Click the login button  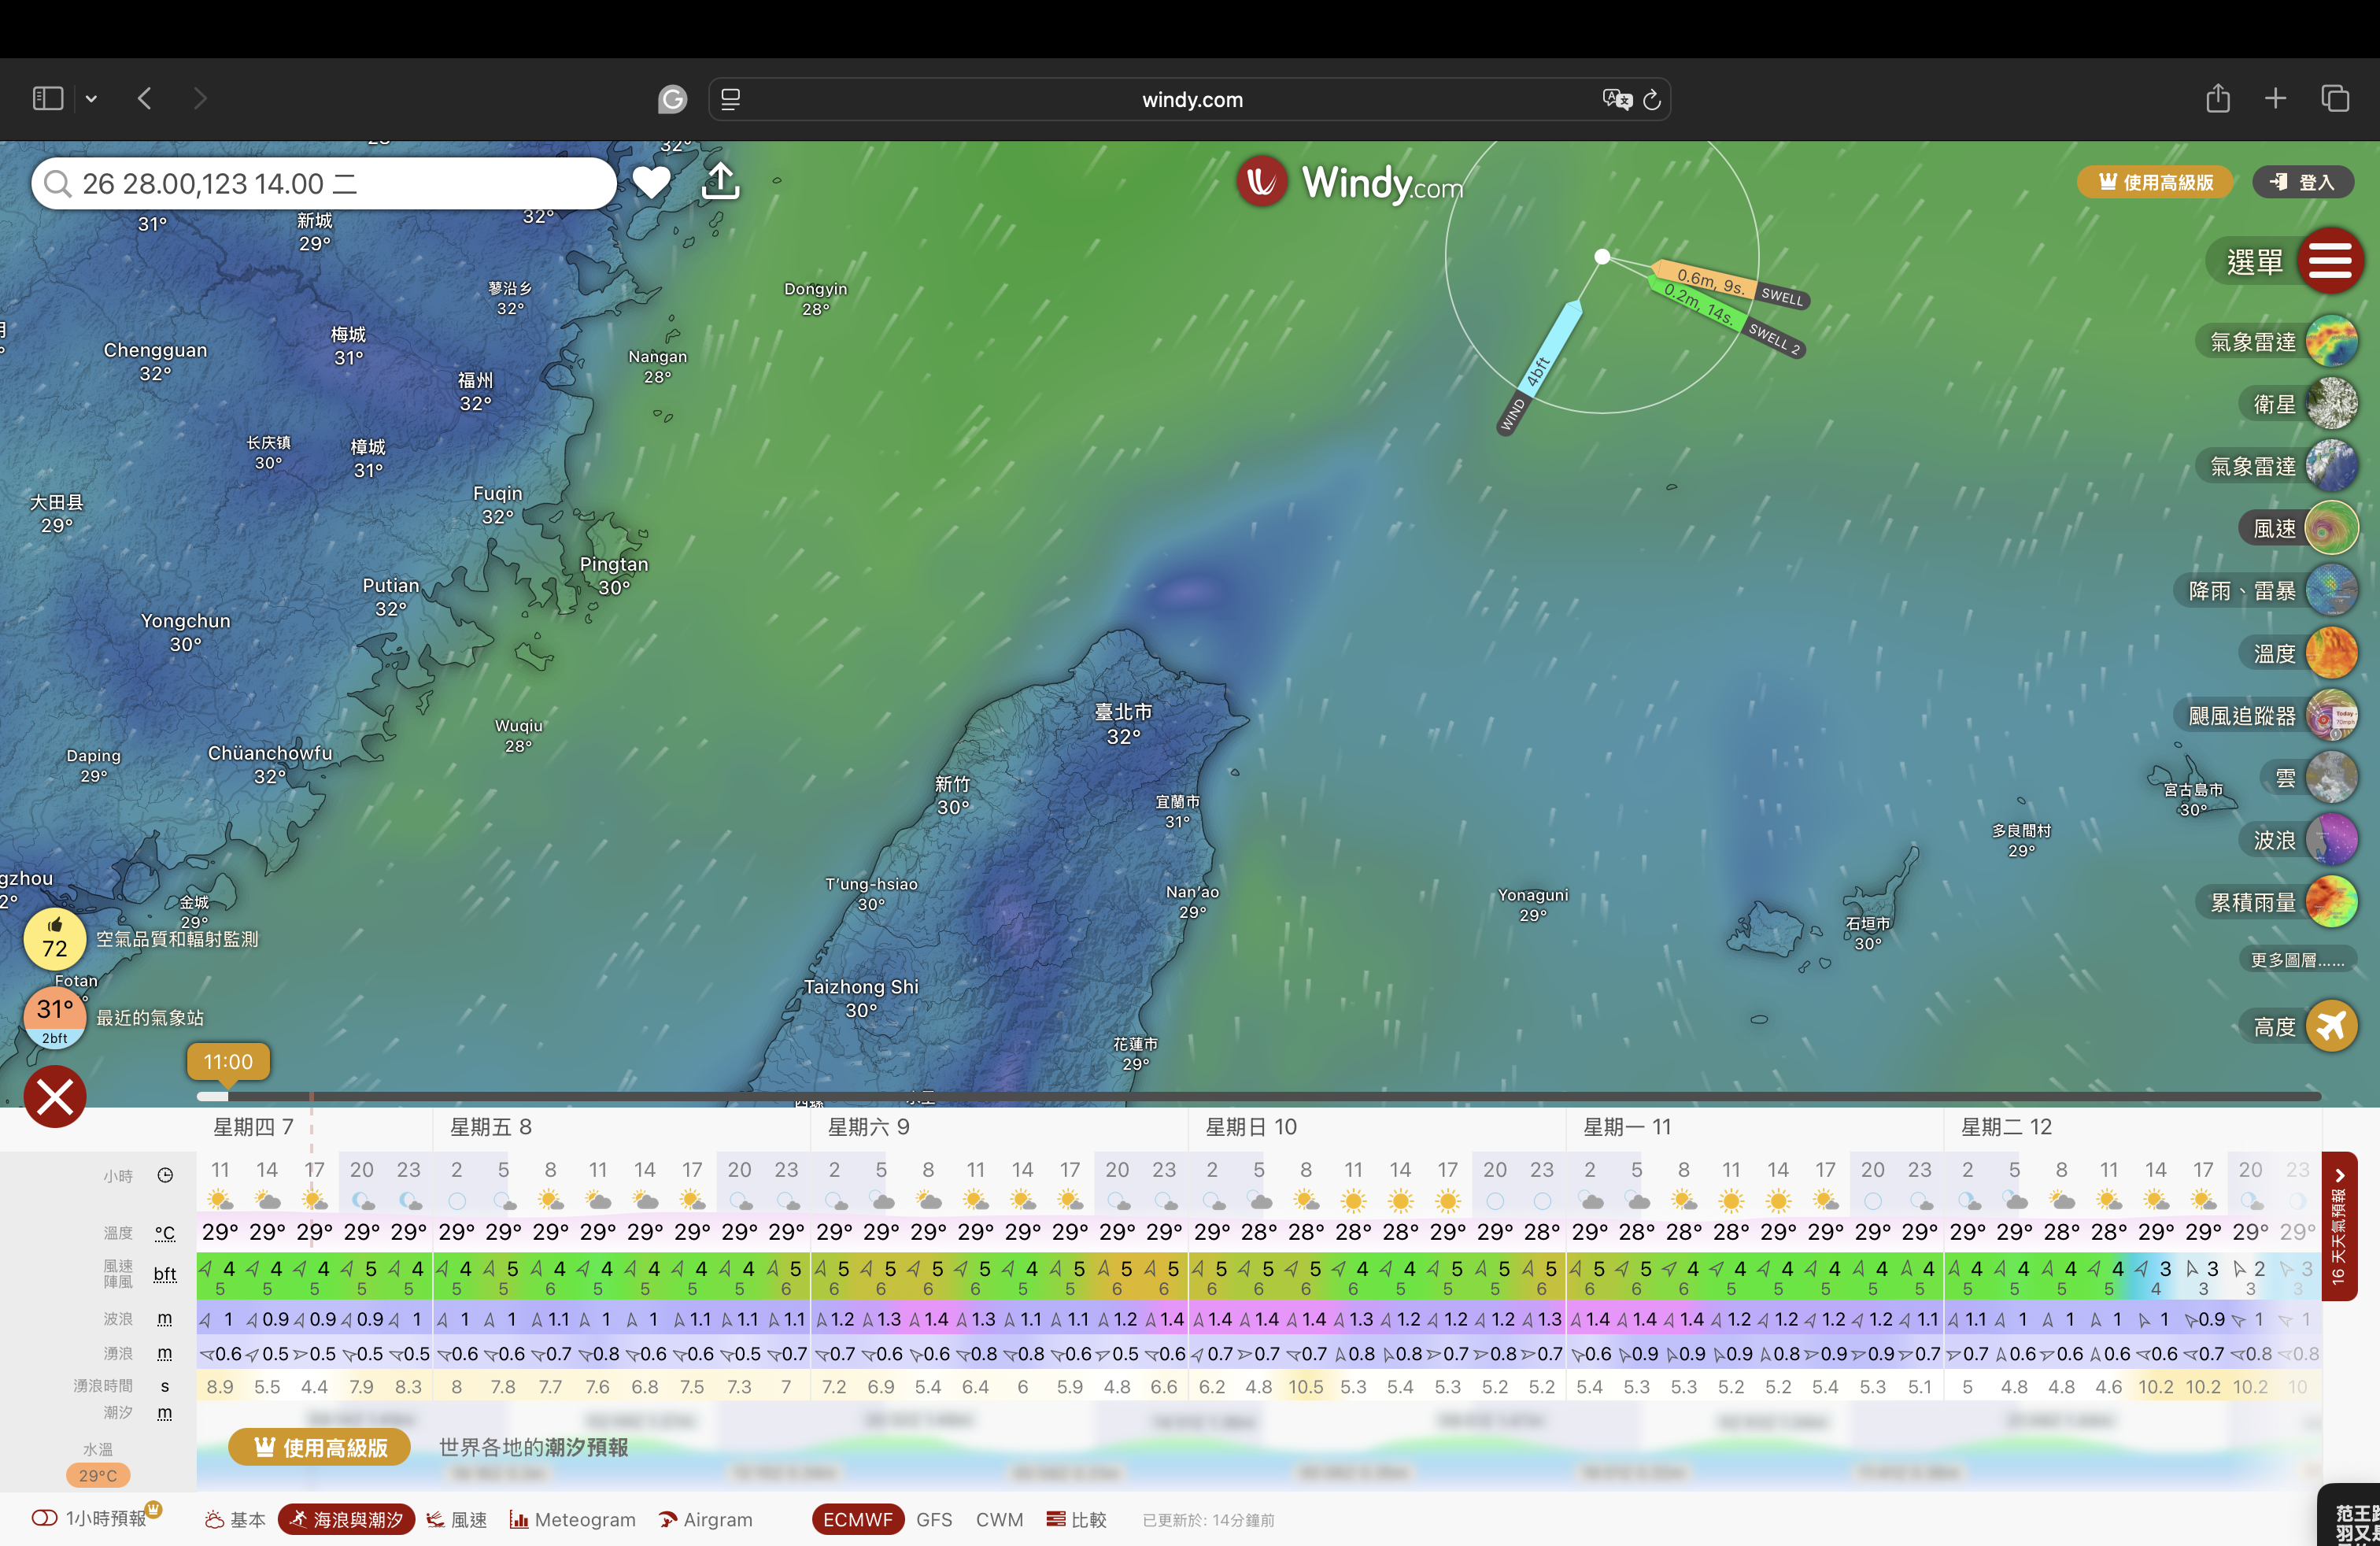[x=2302, y=182]
